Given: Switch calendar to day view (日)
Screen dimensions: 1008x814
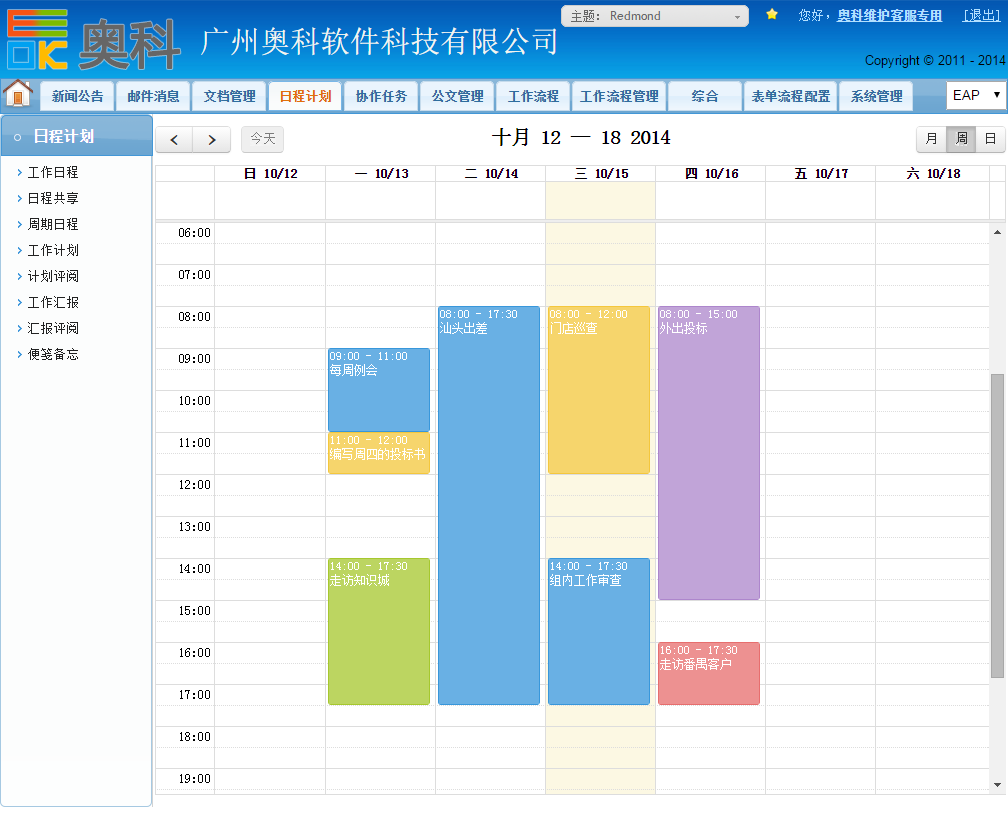Looking at the screenshot, I should 990,139.
